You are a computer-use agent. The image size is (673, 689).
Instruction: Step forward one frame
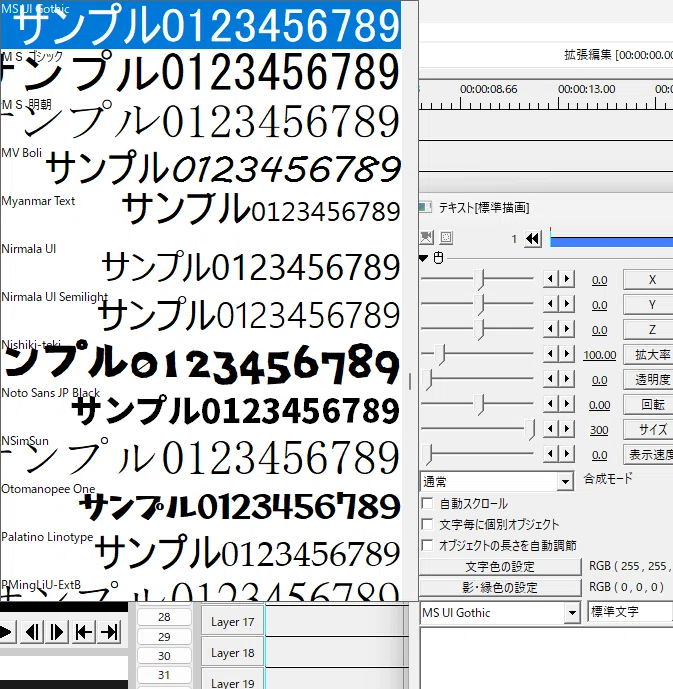tap(57, 632)
